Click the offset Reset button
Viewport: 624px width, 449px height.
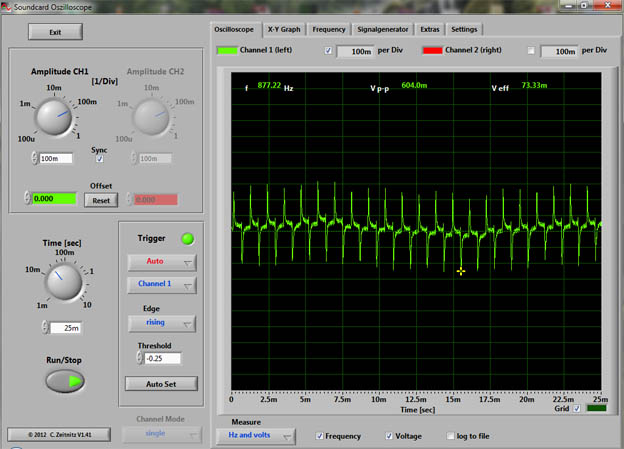(x=100, y=200)
